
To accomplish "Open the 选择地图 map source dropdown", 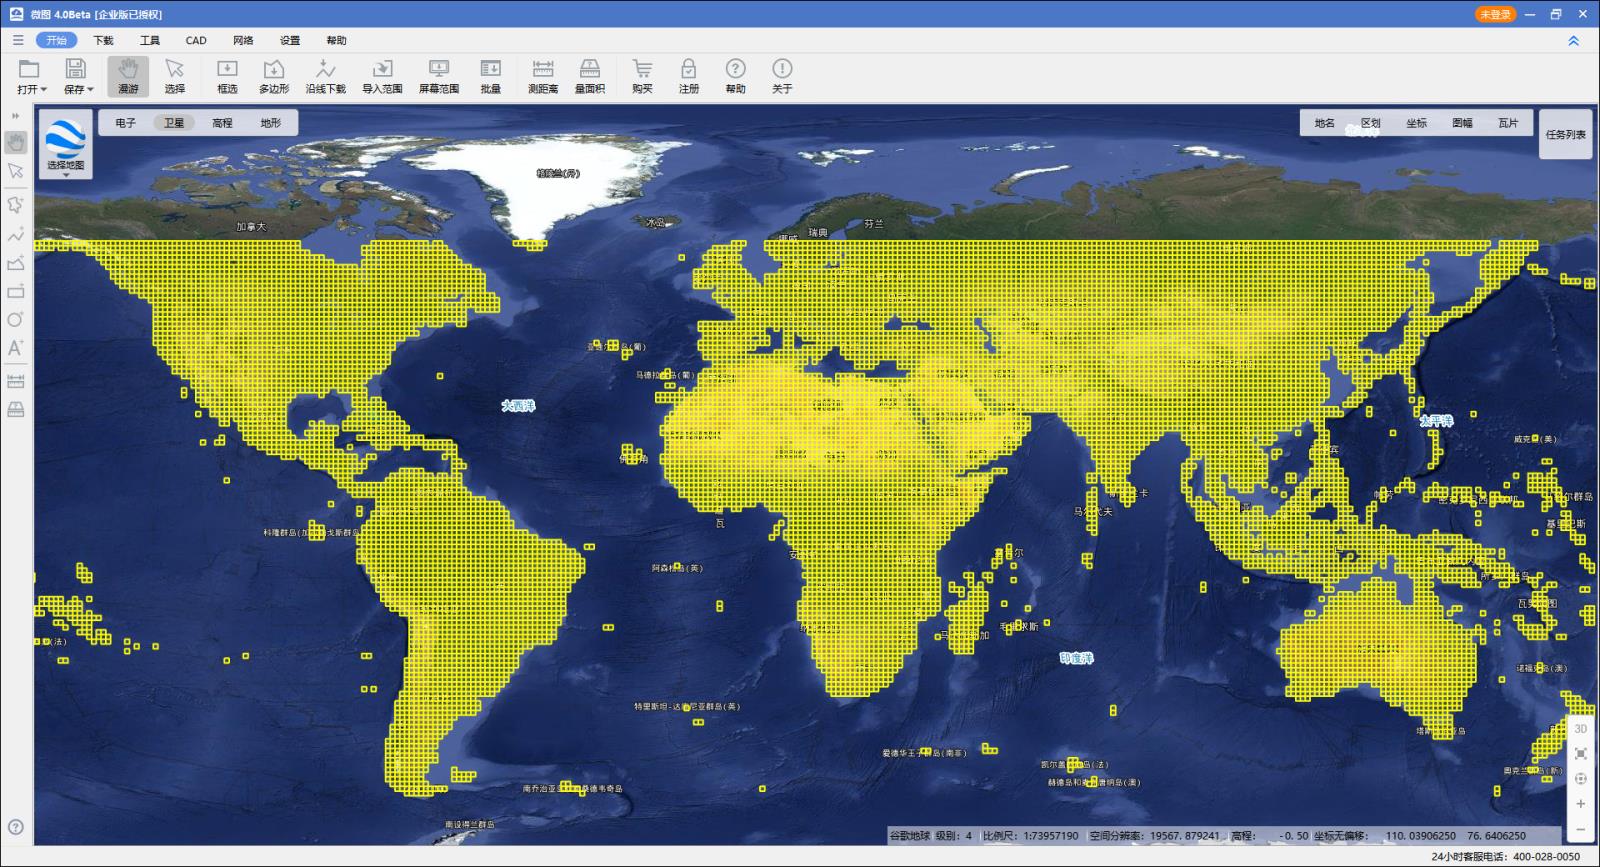I will click(66, 145).
